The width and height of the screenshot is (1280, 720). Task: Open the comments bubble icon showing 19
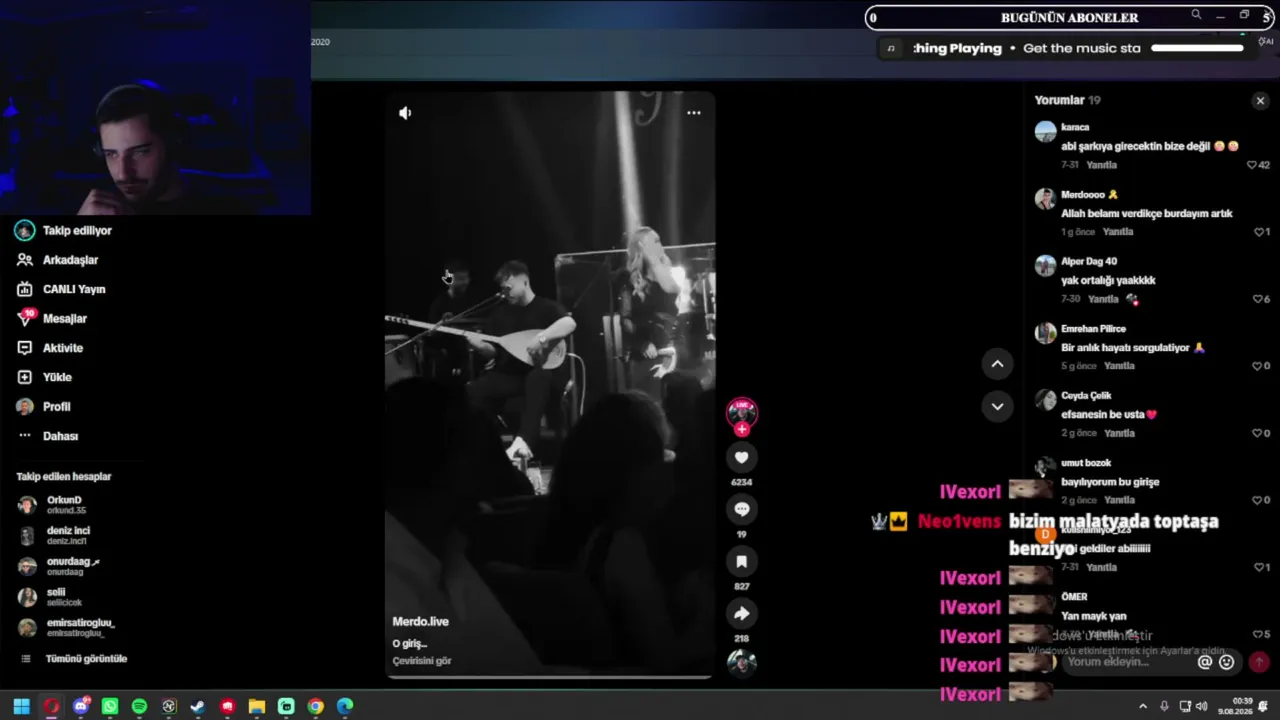point(742,510)
